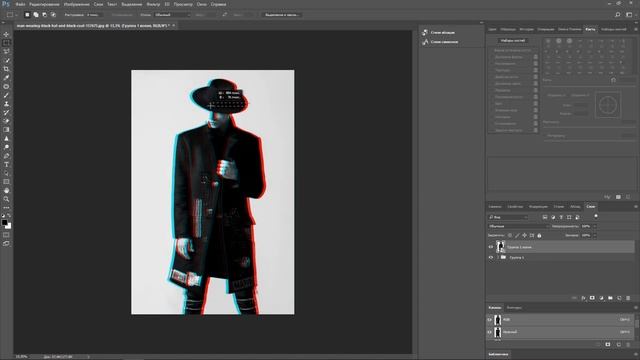Click the screen mode icon in toolbar
This screenshot has width=640, height=360.
(6, 243)
